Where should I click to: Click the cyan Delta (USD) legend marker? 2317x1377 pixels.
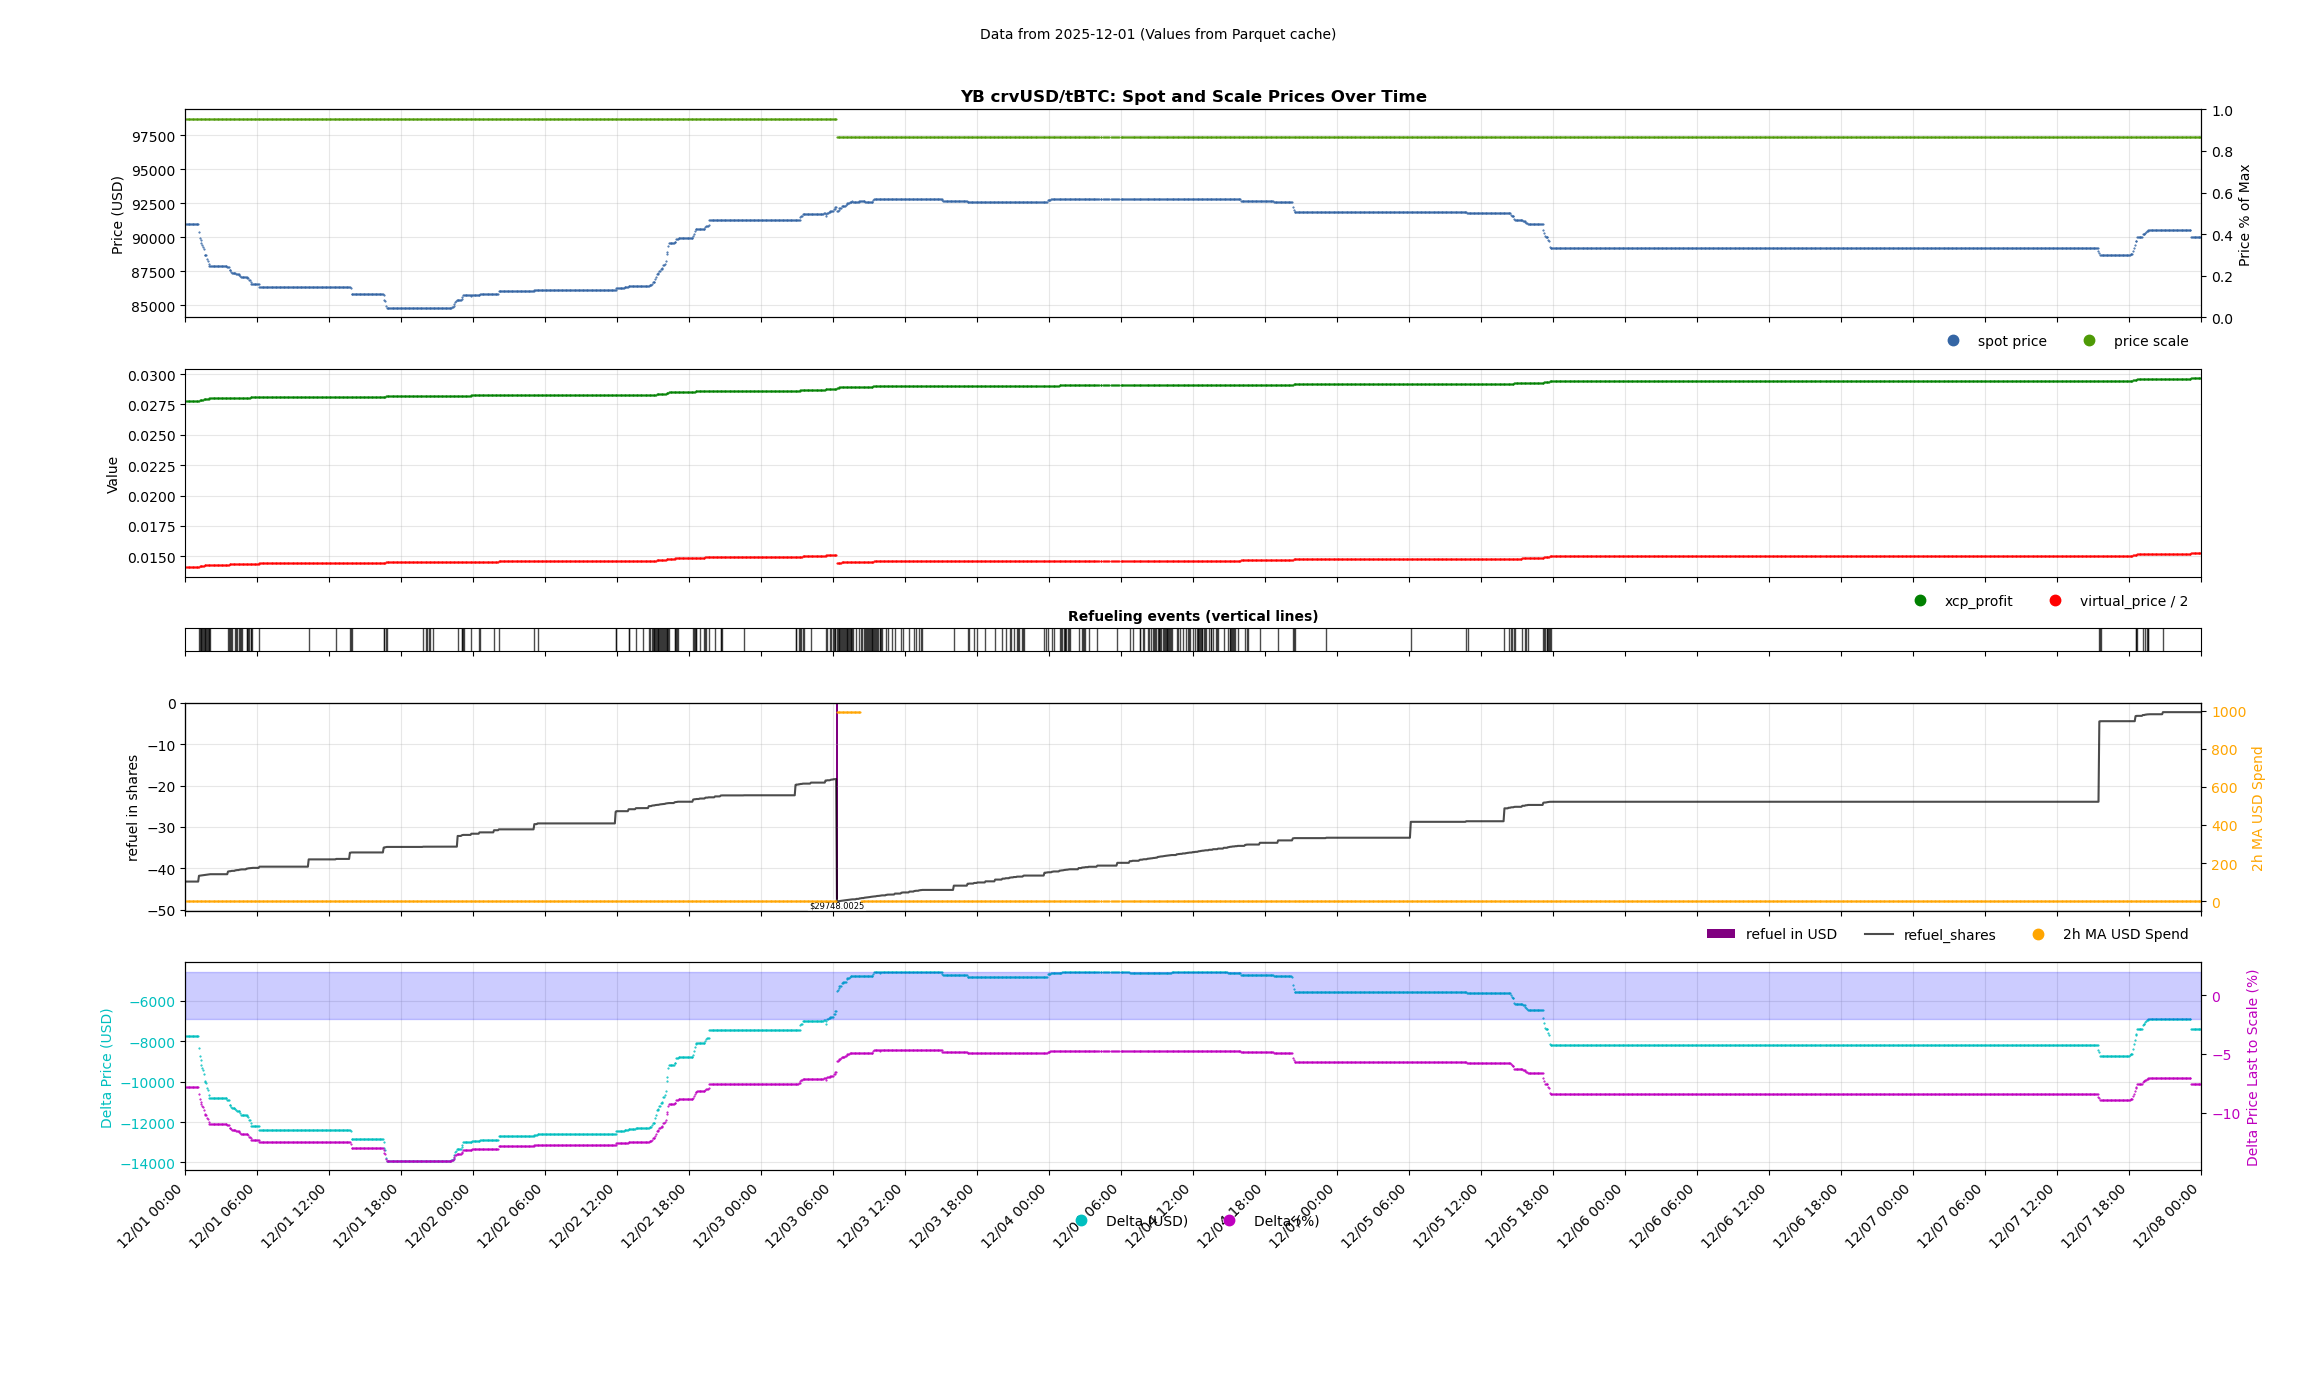(1081, 1221)
